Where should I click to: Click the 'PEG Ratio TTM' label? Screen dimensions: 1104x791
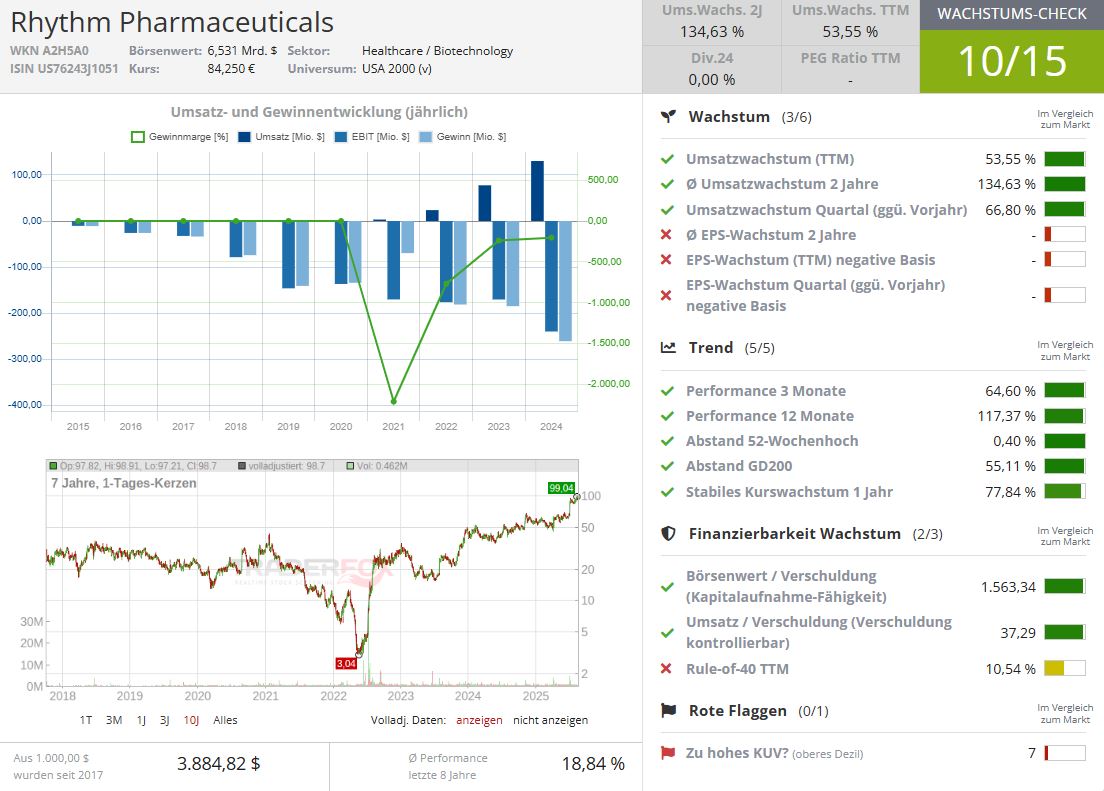851,58
